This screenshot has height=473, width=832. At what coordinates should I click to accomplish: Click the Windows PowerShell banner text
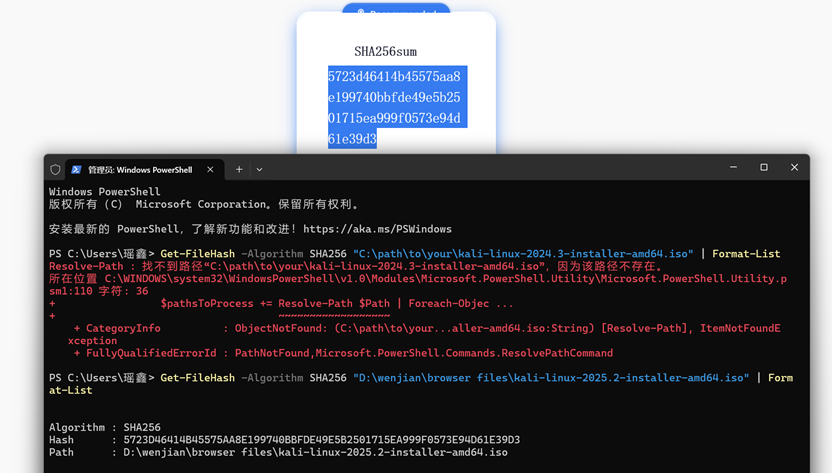pos(105,192)
